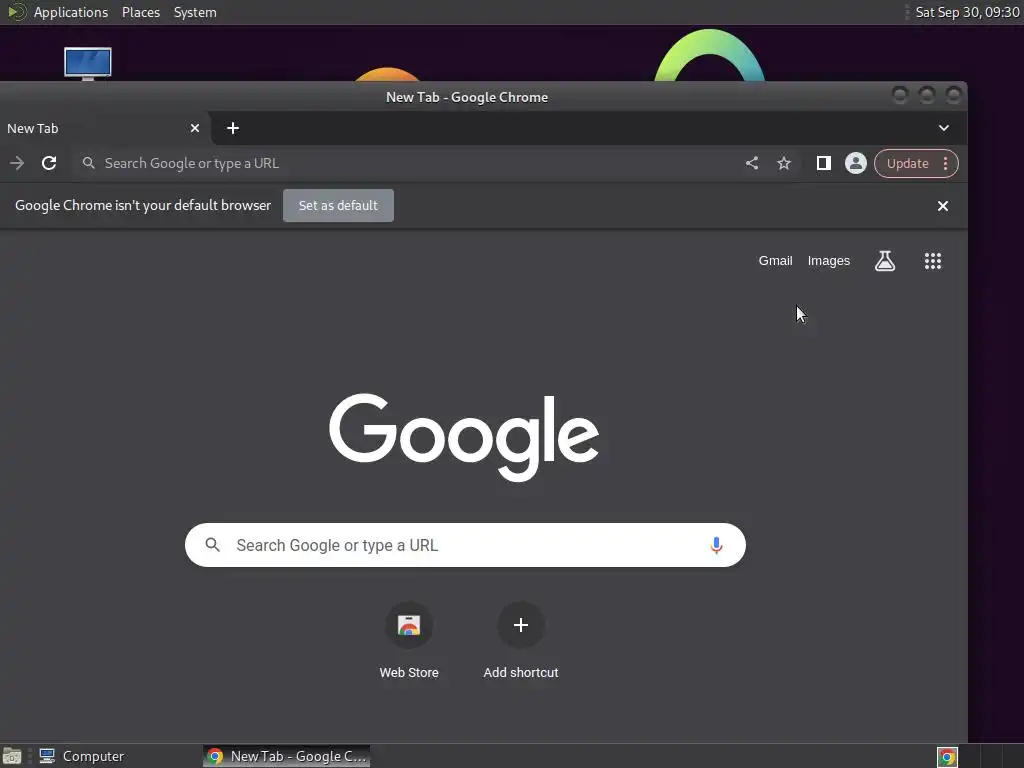Open the Chrome side panel

824,163
